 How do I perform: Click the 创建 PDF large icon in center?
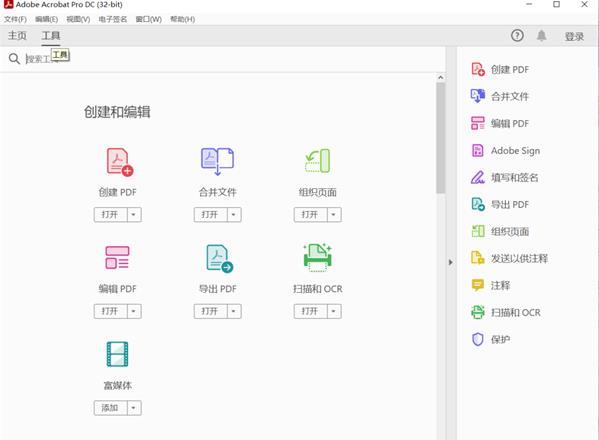click(x=120, y=162)
